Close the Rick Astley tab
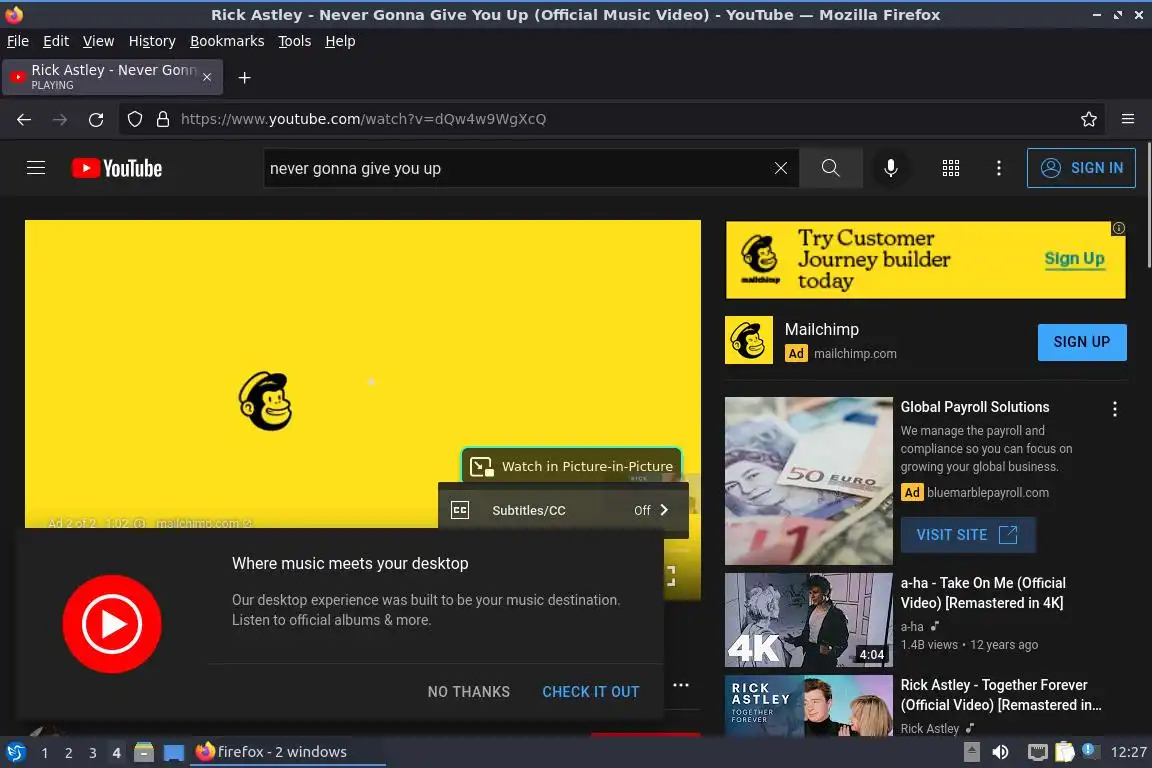 pyautogui.click(x=207, y=77)
